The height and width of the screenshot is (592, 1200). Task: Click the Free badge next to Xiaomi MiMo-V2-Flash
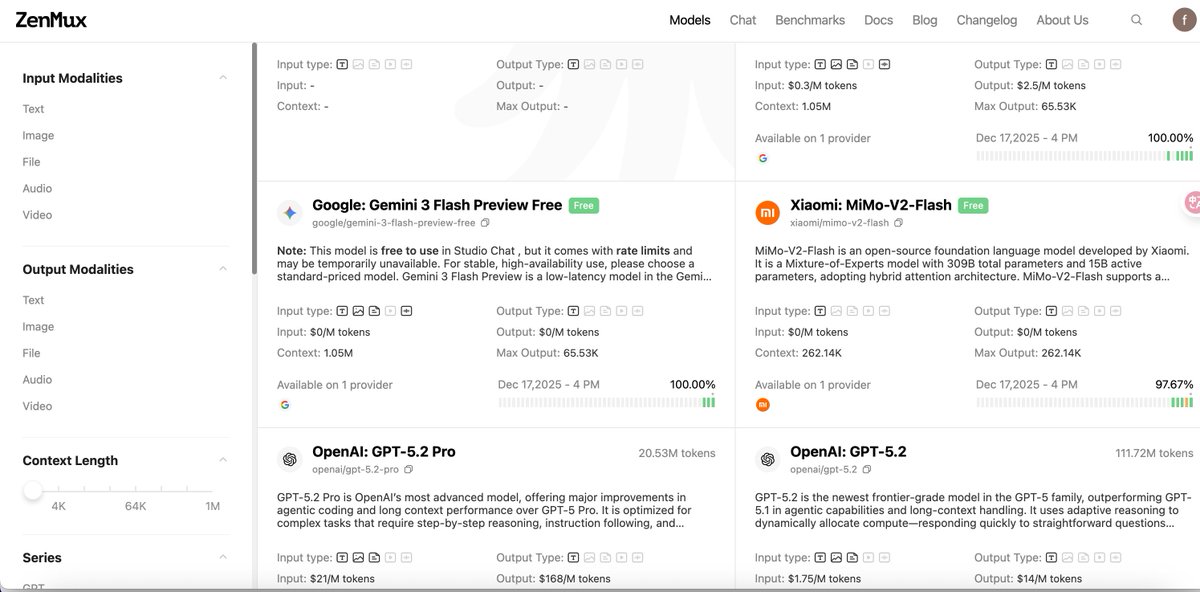pyautogui.click(x=973, y=205)
